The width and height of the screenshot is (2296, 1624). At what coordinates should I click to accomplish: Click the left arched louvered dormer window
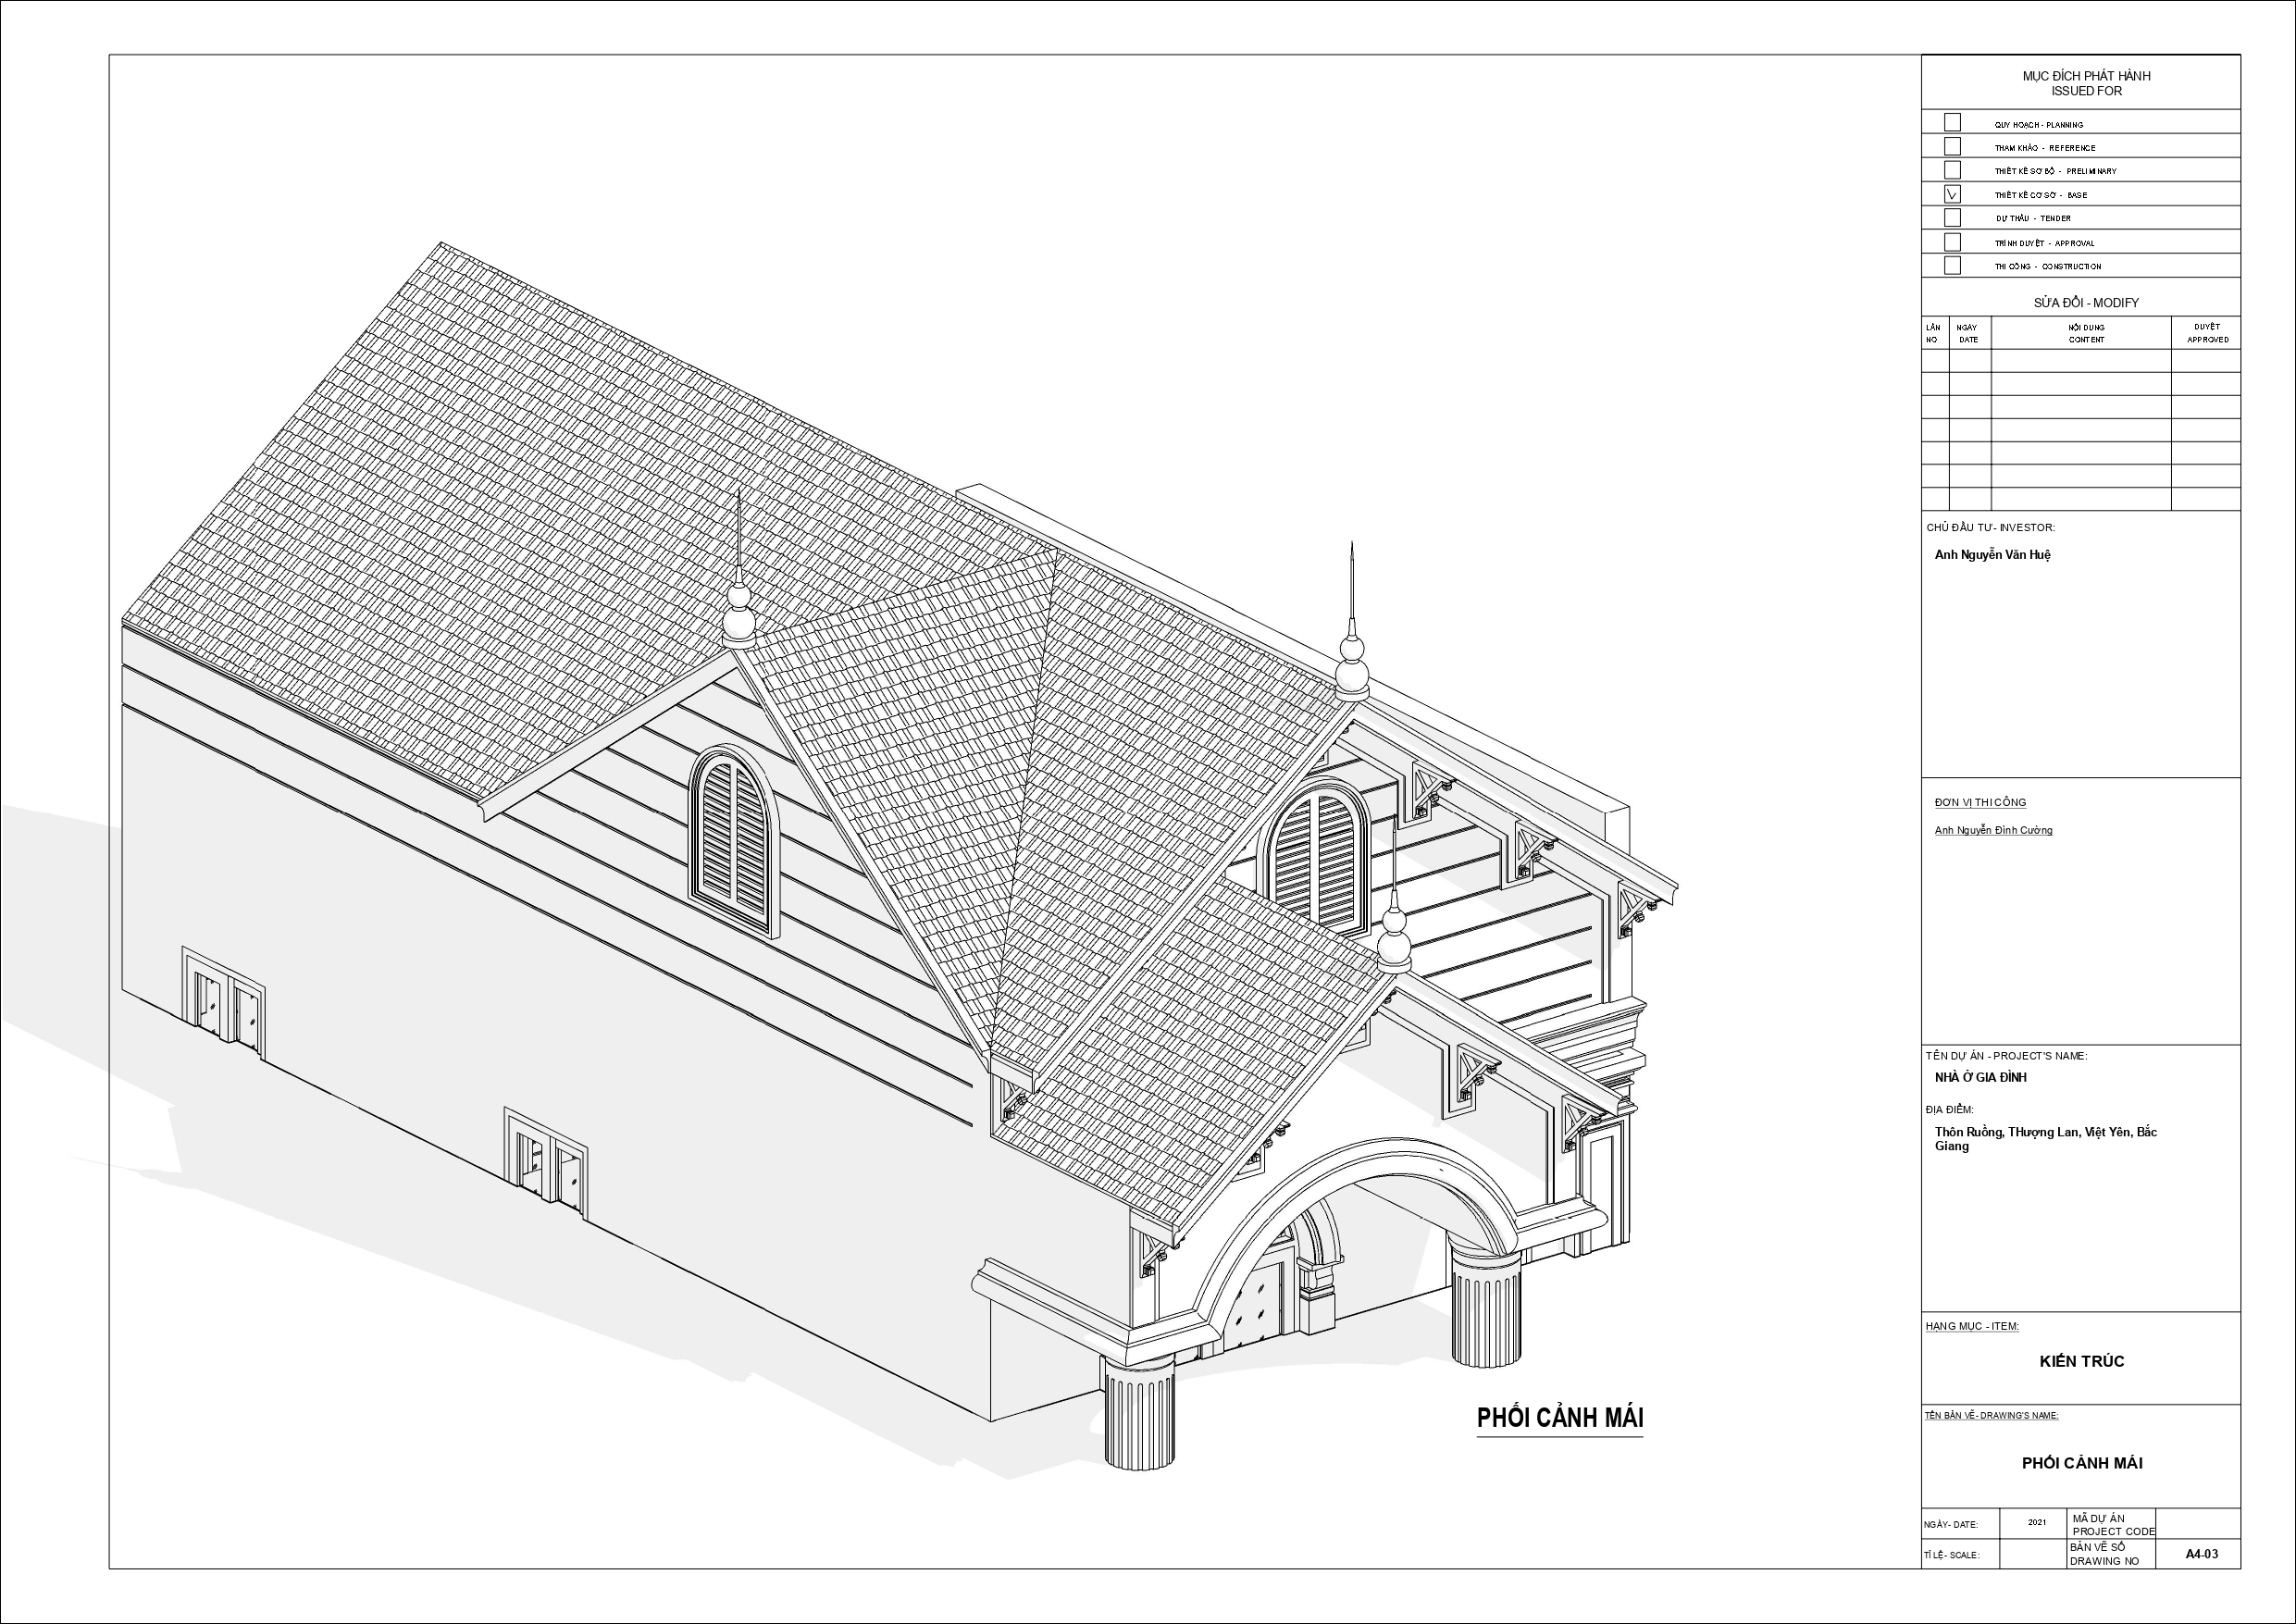[734, 840]
